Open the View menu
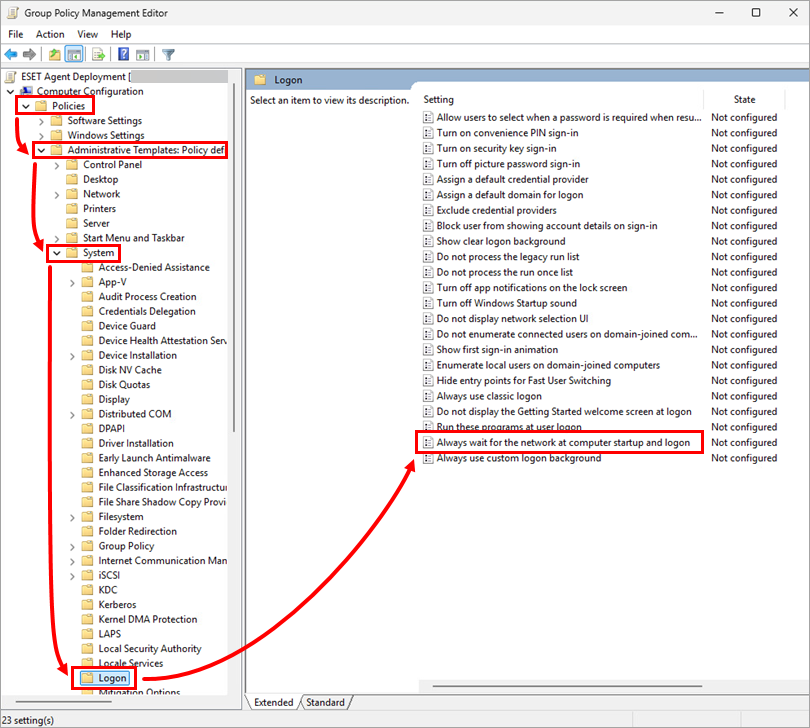This screenshot has width=810, height=728. click(87, 34)
